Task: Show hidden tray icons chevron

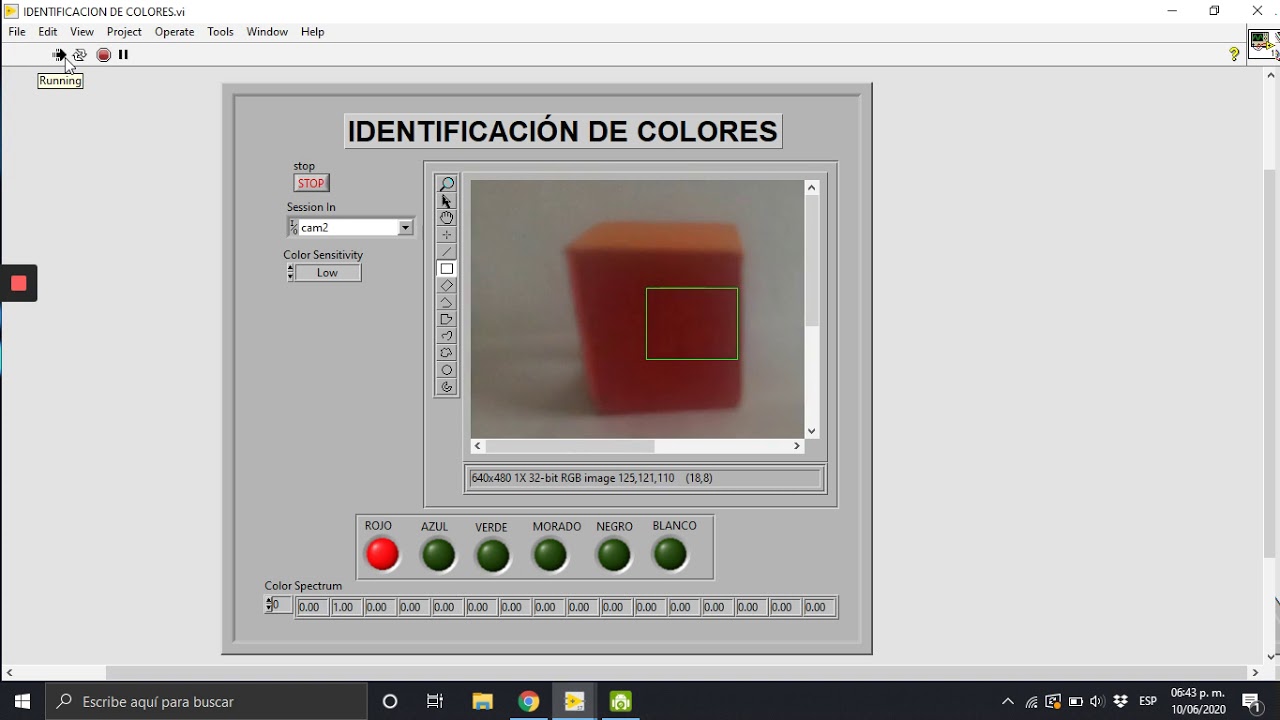Action: pos(1007,701)
